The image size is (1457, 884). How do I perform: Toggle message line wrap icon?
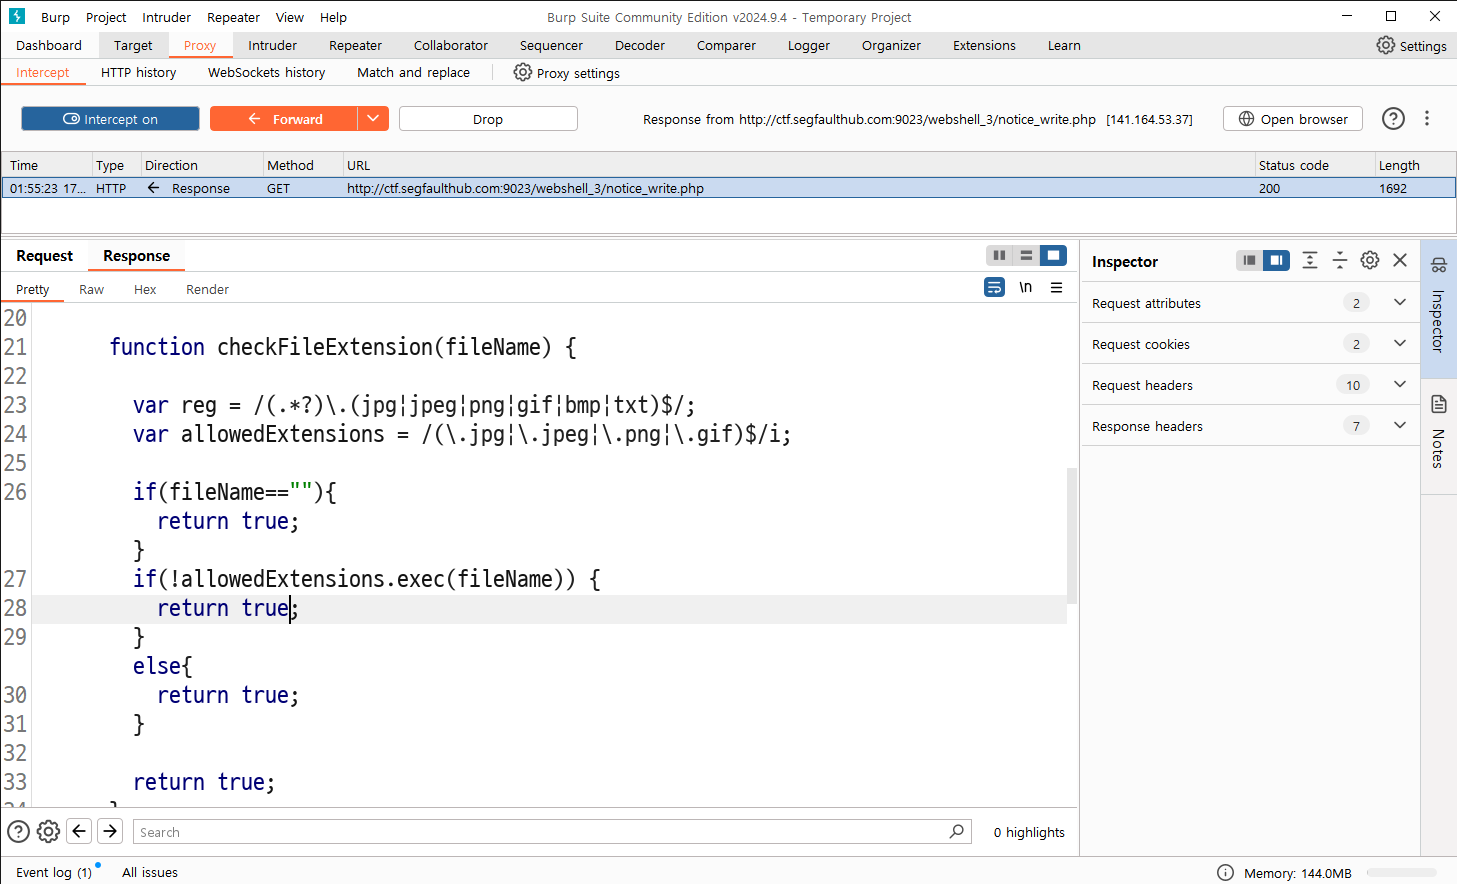[x=994, y=287]
